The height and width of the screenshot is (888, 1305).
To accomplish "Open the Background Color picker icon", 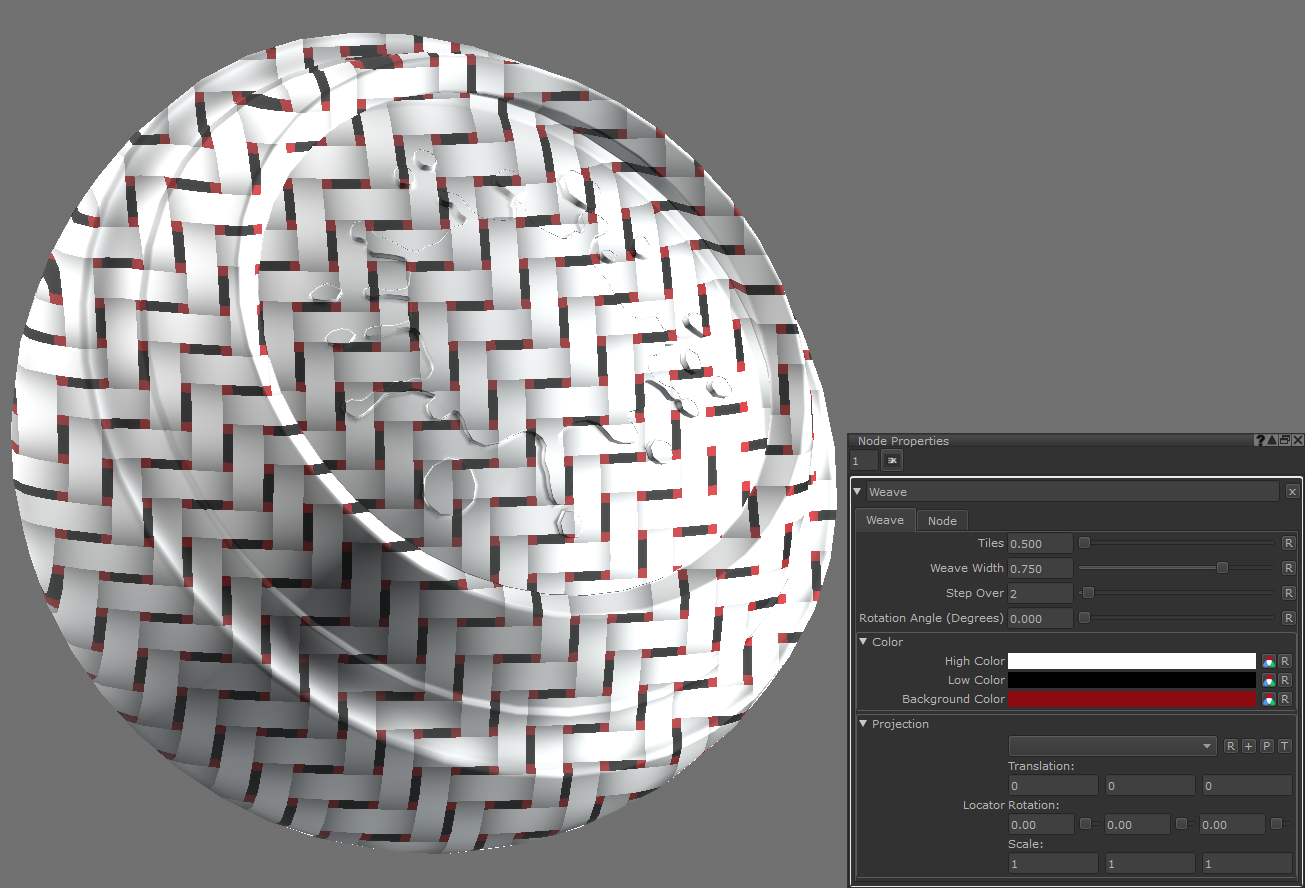I will (x=1268, y=699).
